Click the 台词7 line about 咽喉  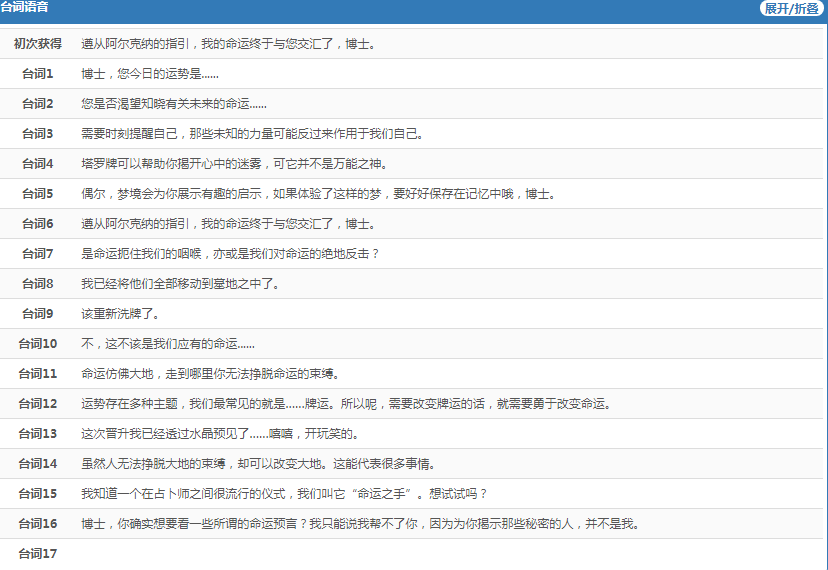[x=230, y=254]
